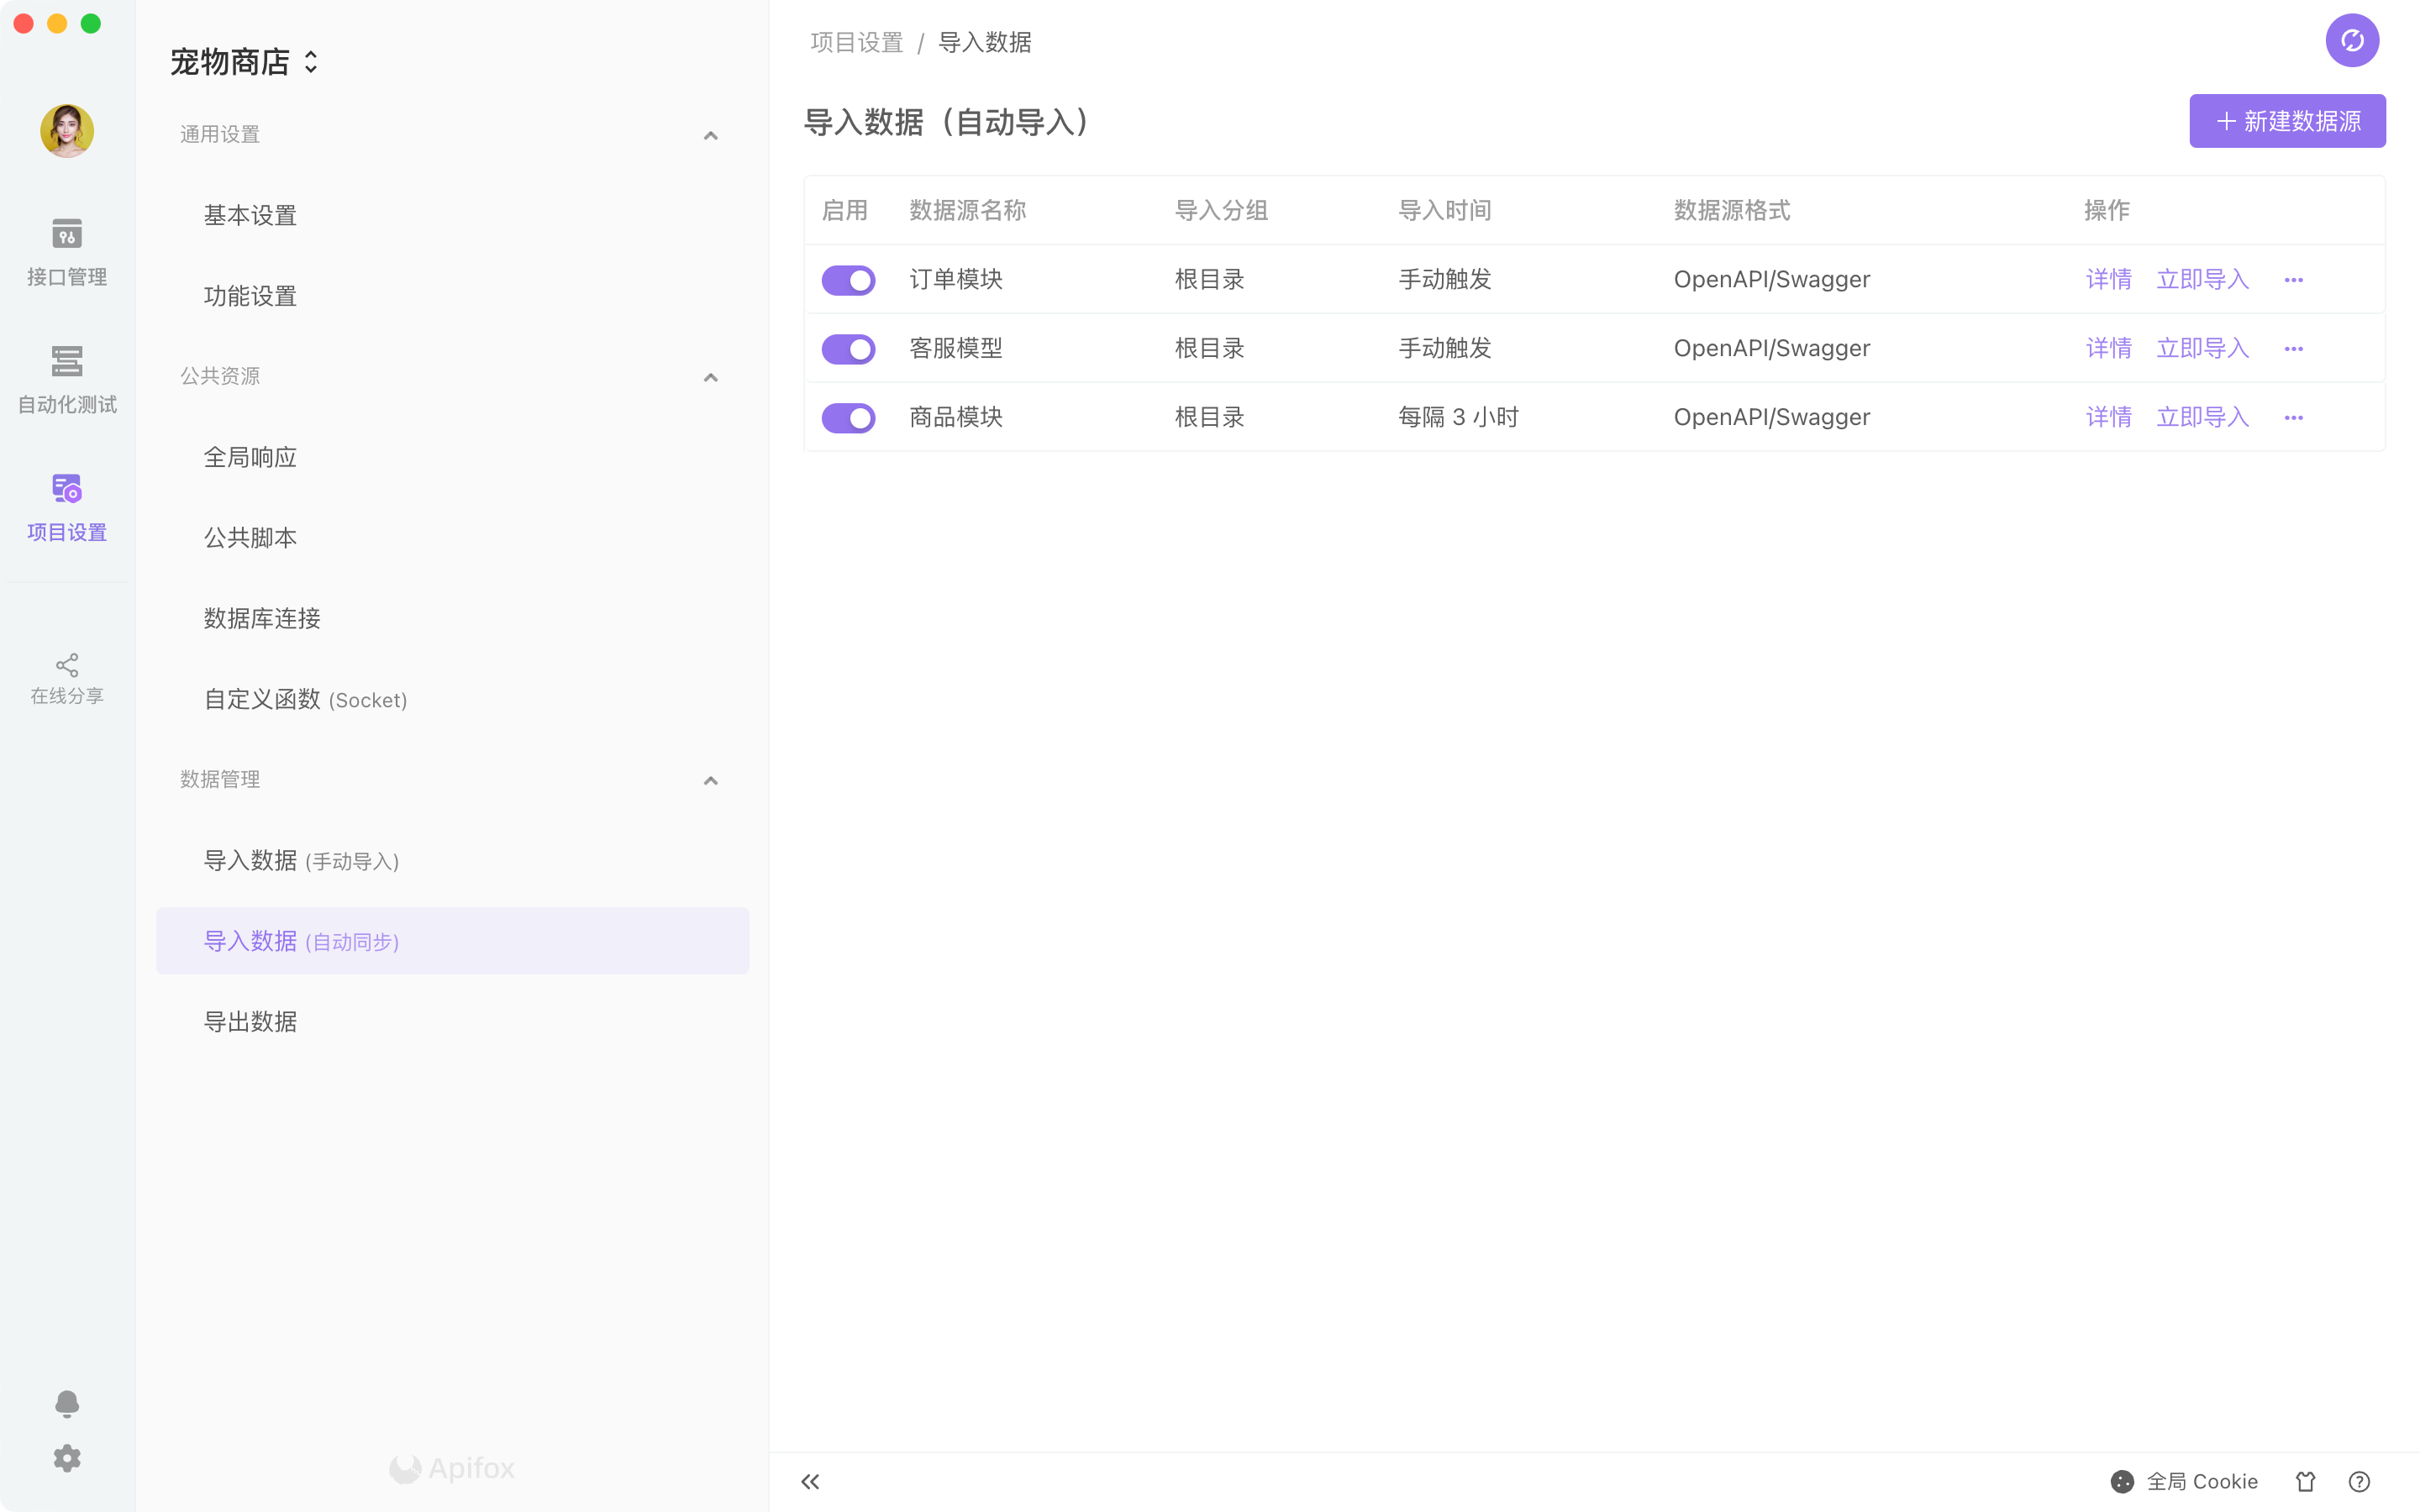
Task: Disable the 客服模型 data source toggle
Action: [x=848, y=349]
